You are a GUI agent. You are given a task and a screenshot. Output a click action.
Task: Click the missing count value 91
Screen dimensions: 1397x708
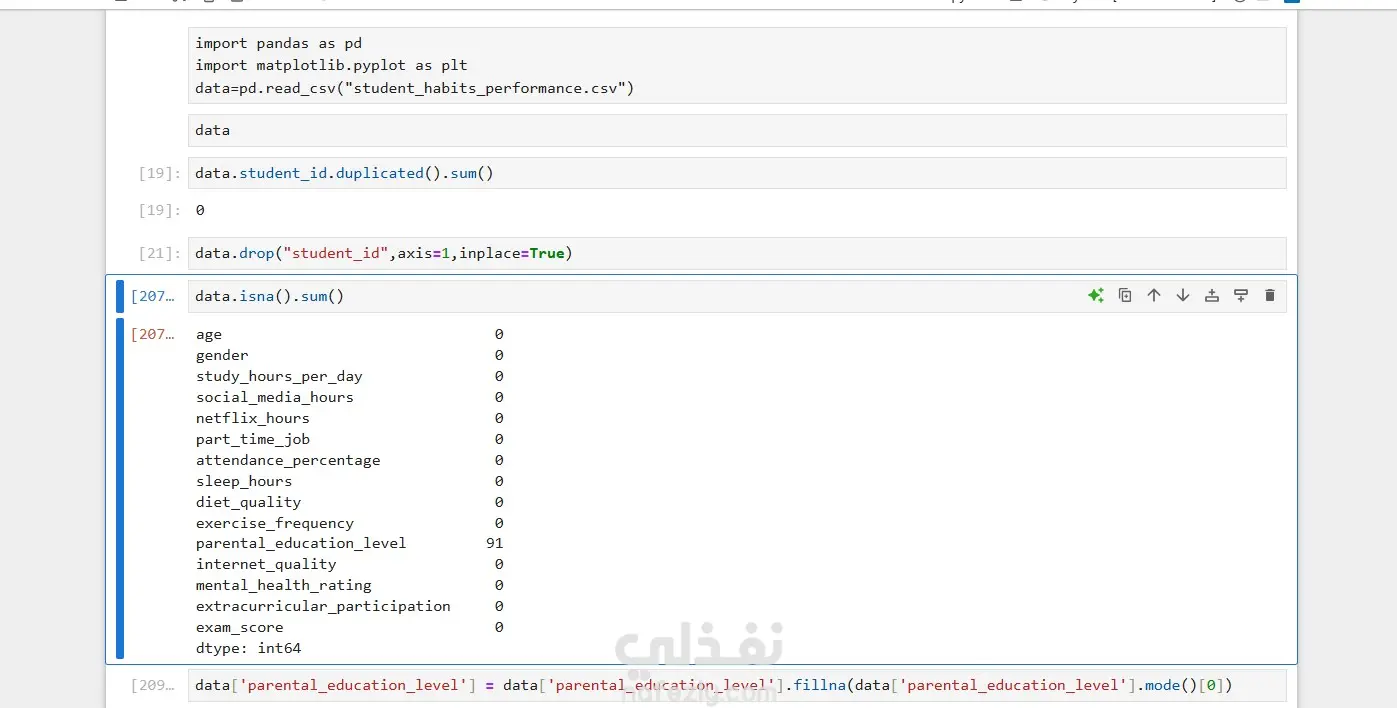point(495,543)
